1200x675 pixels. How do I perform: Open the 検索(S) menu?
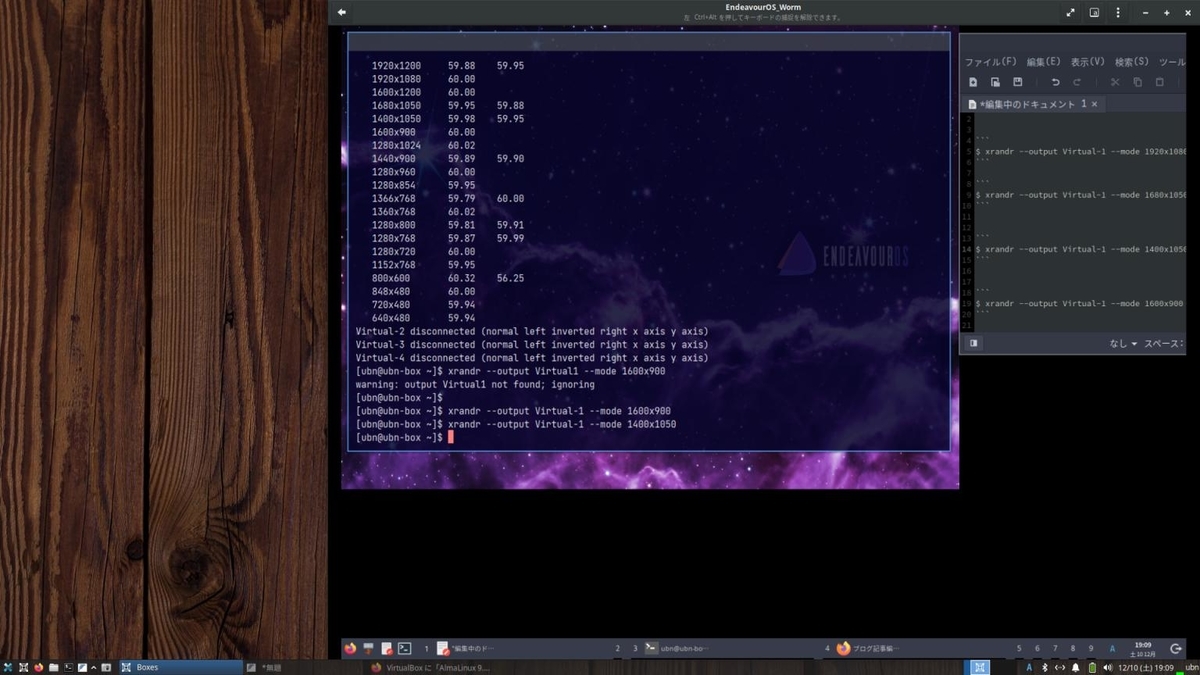tap(1131, 62)
